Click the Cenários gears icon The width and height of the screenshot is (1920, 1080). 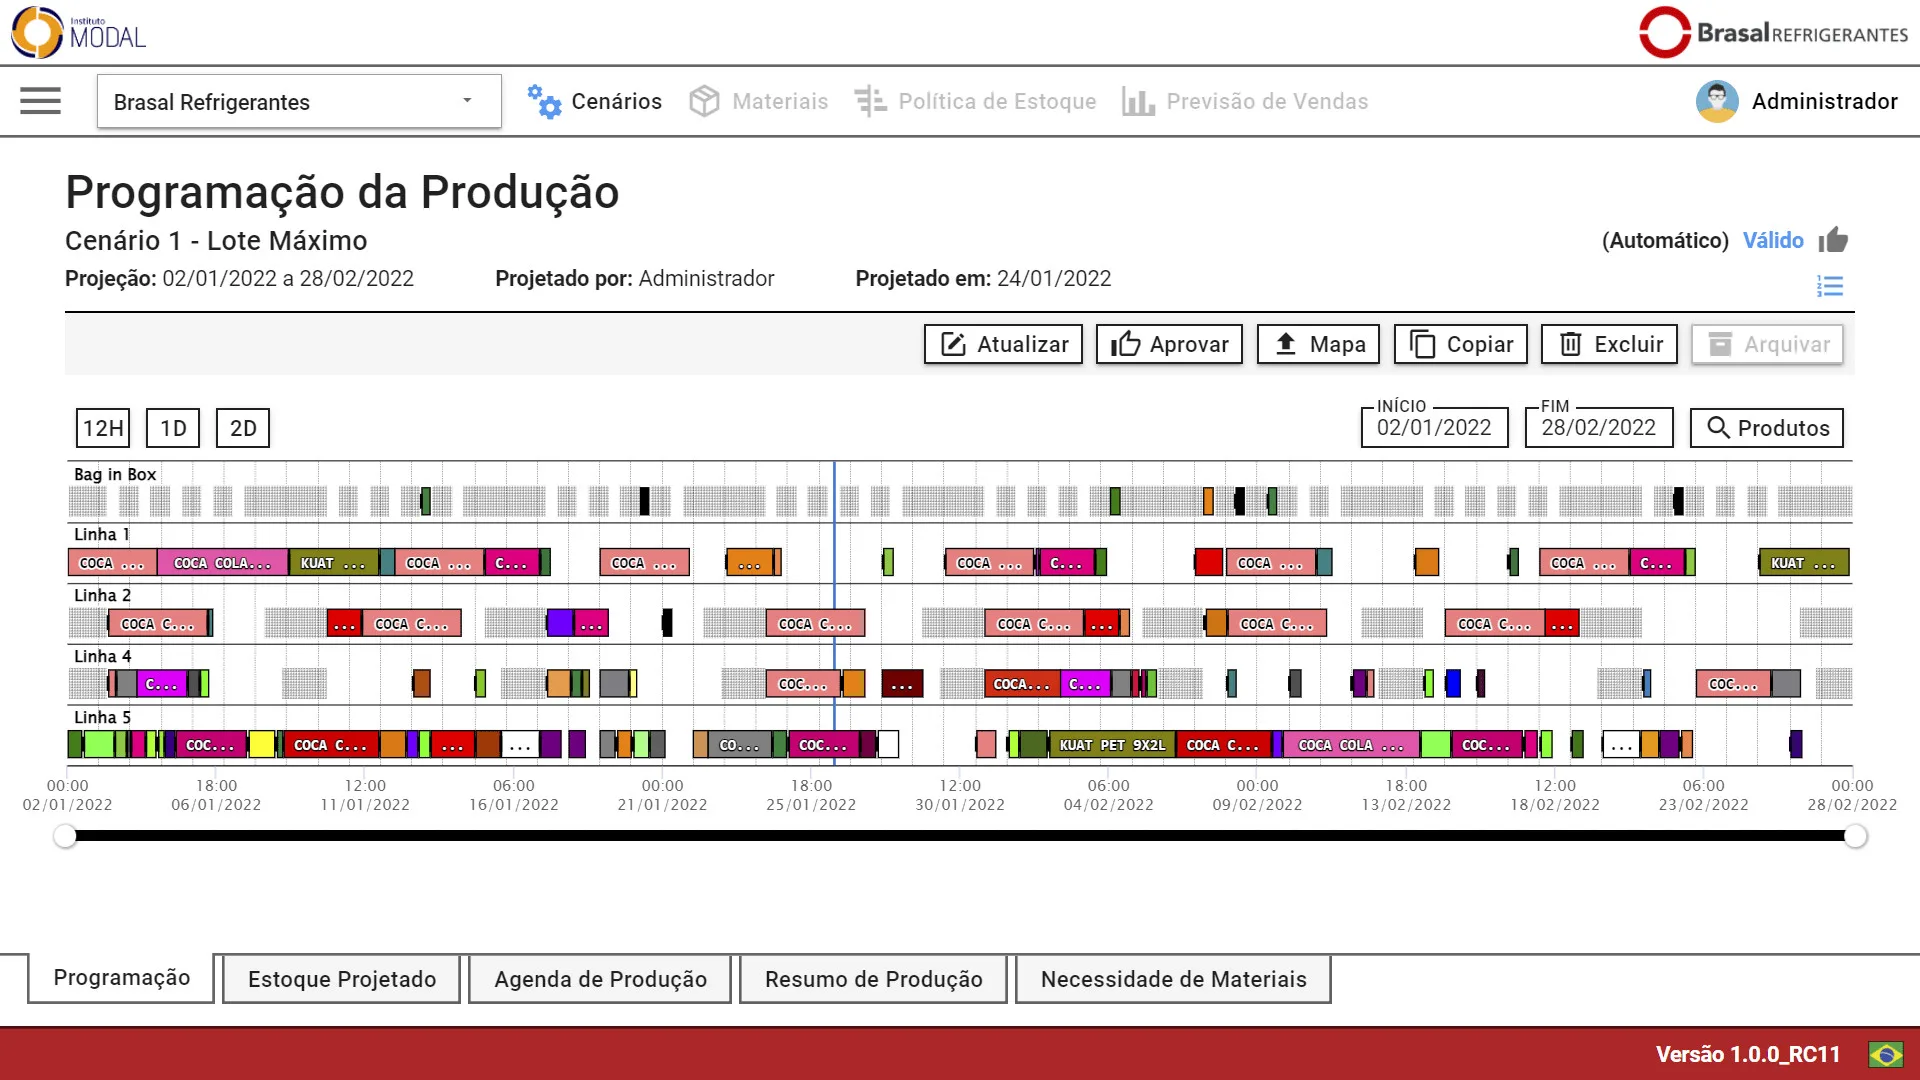pos(544,101)
